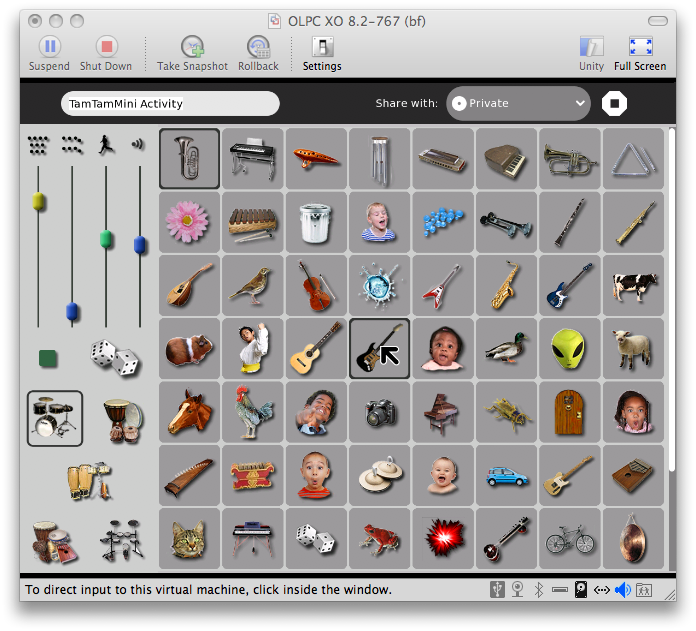Click the network adapter status icon

pos(602,590)
